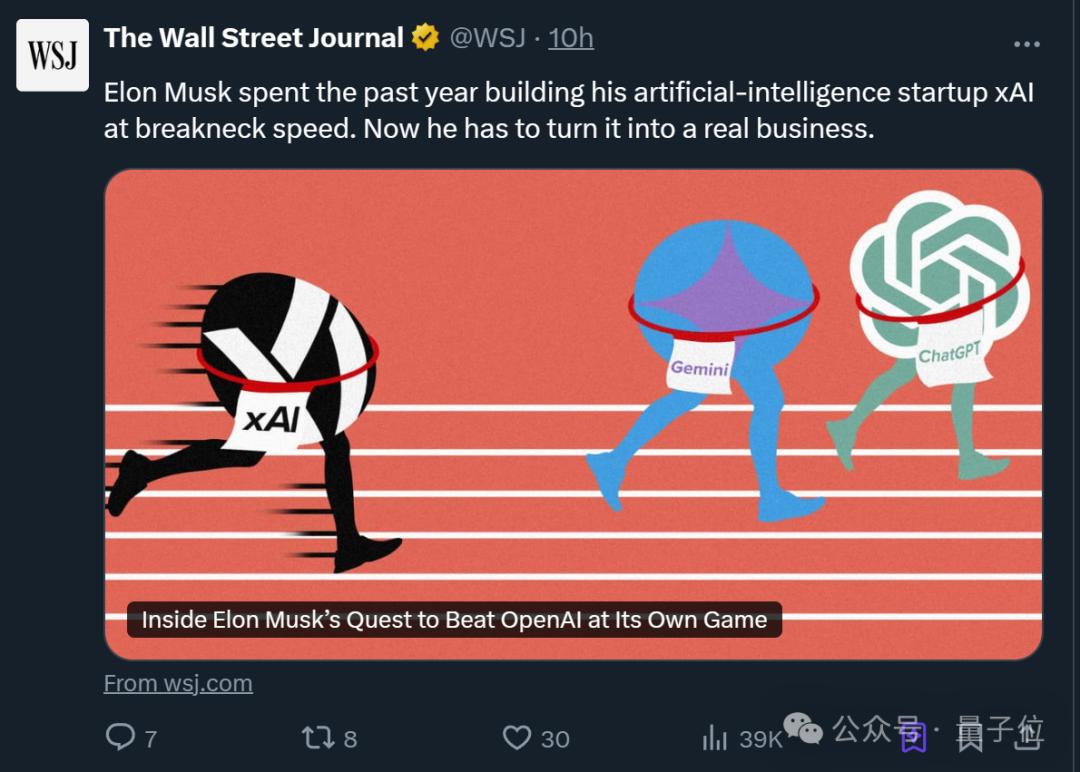The height and width of the screenshot is (772, 1080).
Task: Click the share upload icon
Action: pos(1027,737)
